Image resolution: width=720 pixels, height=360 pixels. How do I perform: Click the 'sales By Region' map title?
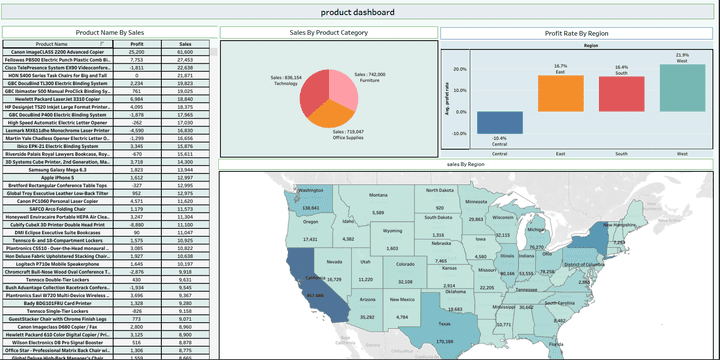pos(466,164)
